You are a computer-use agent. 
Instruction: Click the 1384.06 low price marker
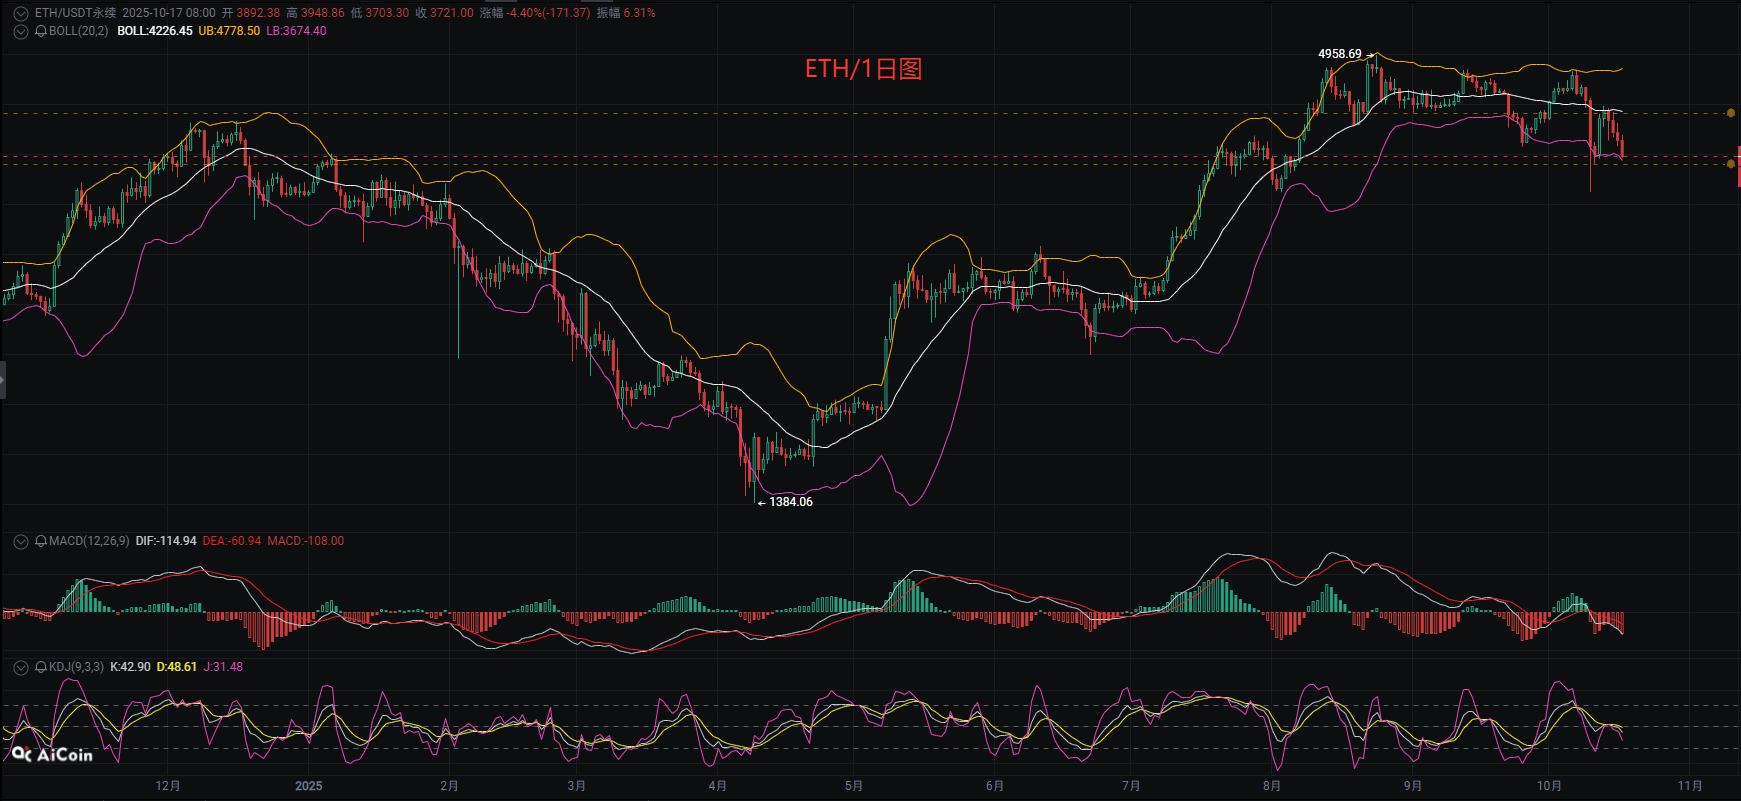pos(790,502)
